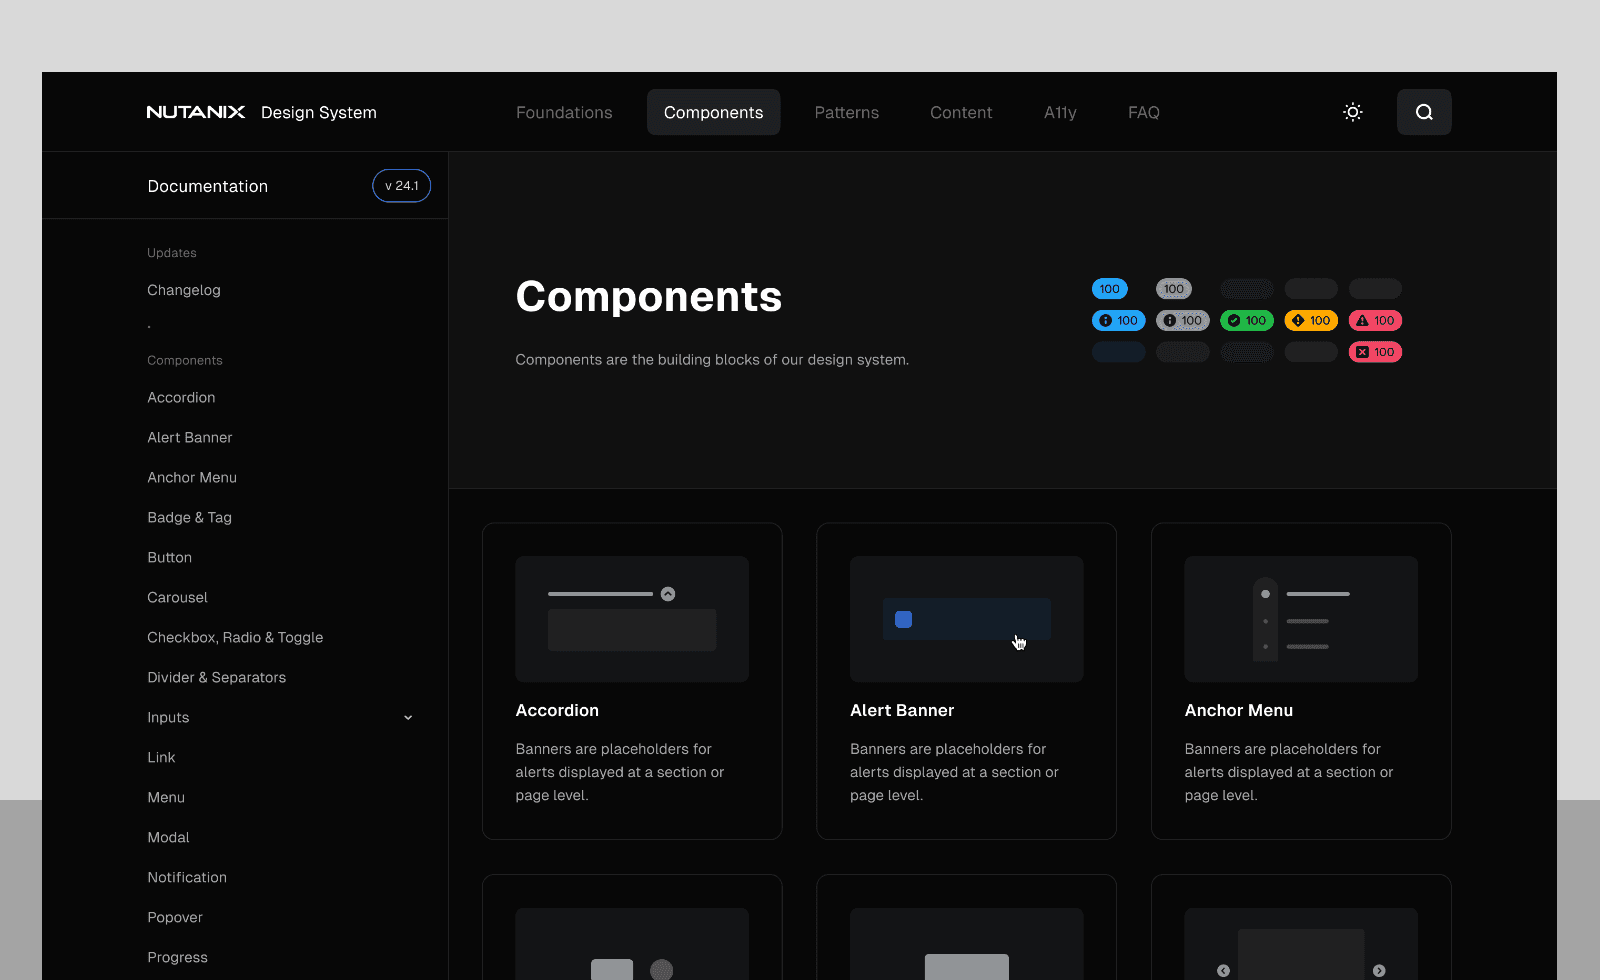This screenshot has width=1600, height=980.
Task: Open Popover in sidebar
Action: pyautogui.click(x=175, y=917)
